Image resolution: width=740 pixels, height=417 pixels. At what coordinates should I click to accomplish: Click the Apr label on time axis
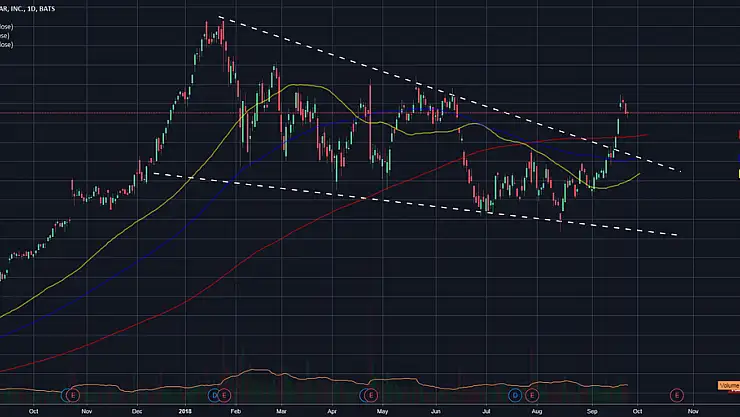[331, 410]
